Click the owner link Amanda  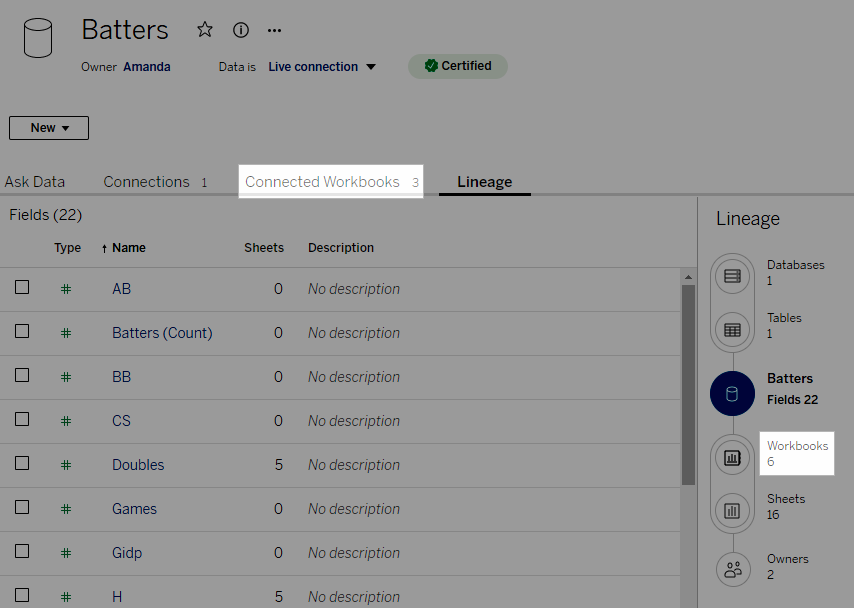[x=146, y=67]
